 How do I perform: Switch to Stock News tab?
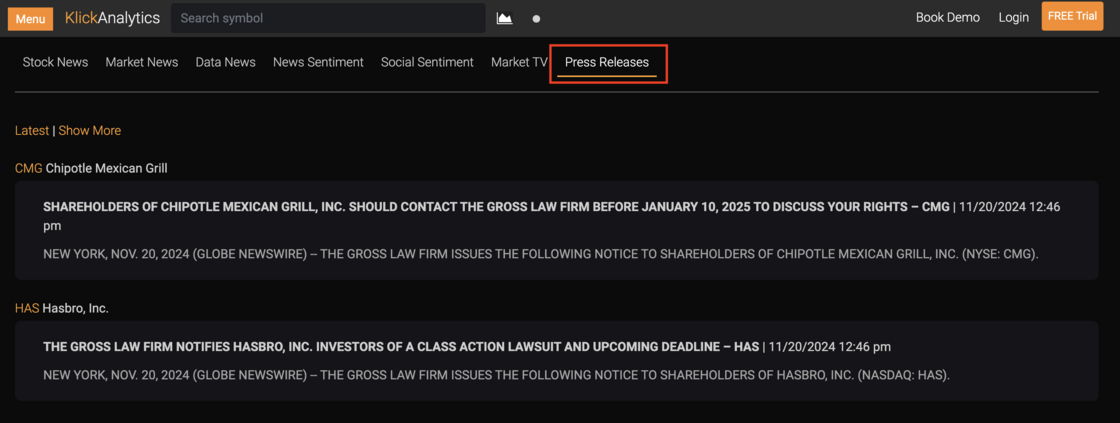pos(55,62)
